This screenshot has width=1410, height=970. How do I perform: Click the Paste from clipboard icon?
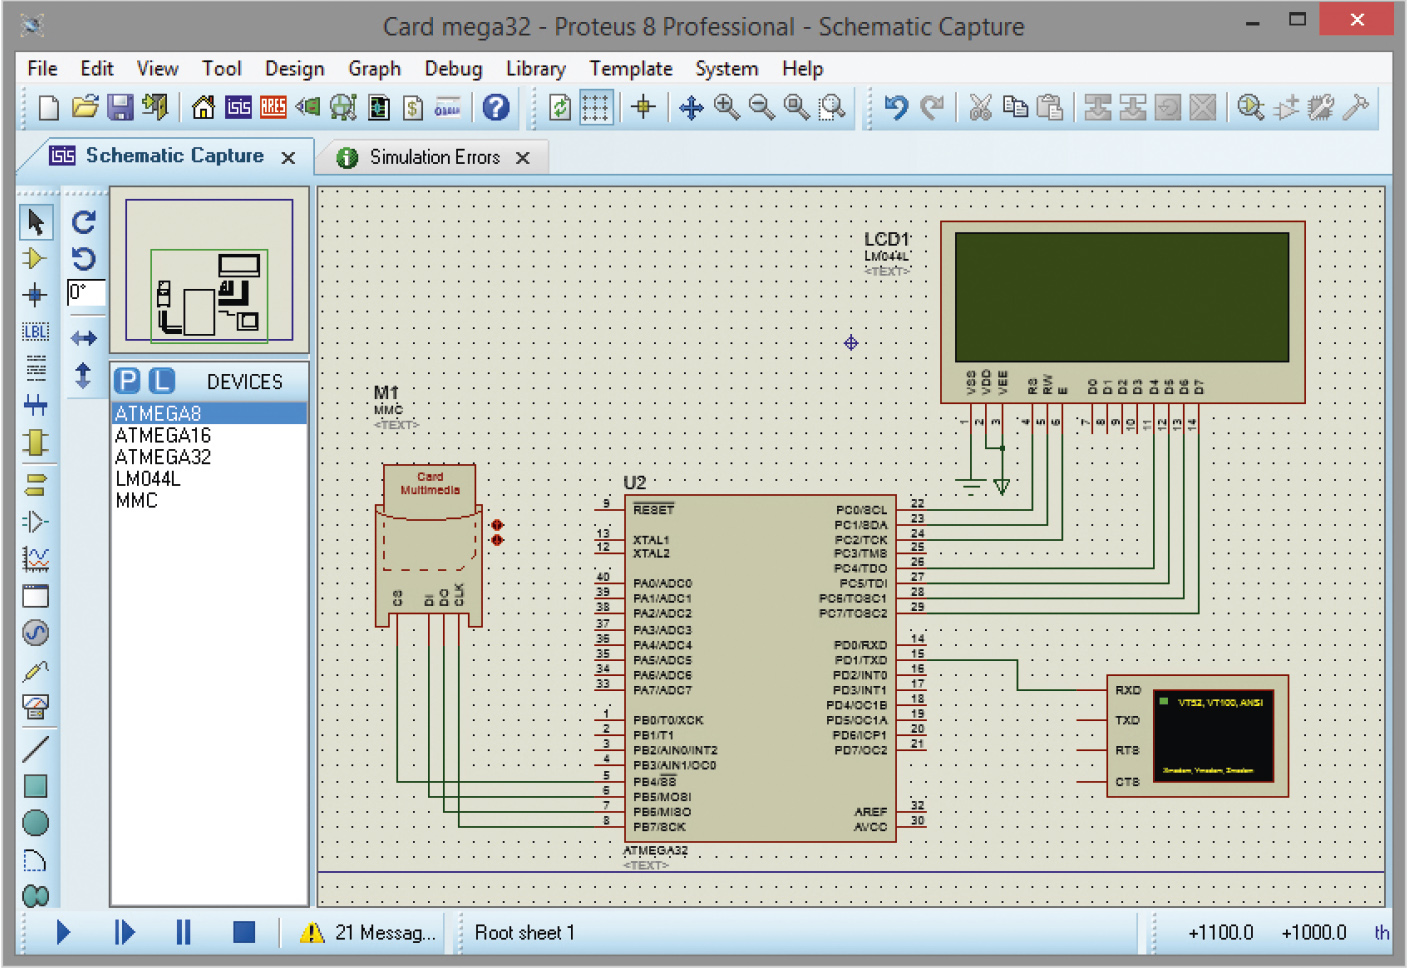(1050, 107)
